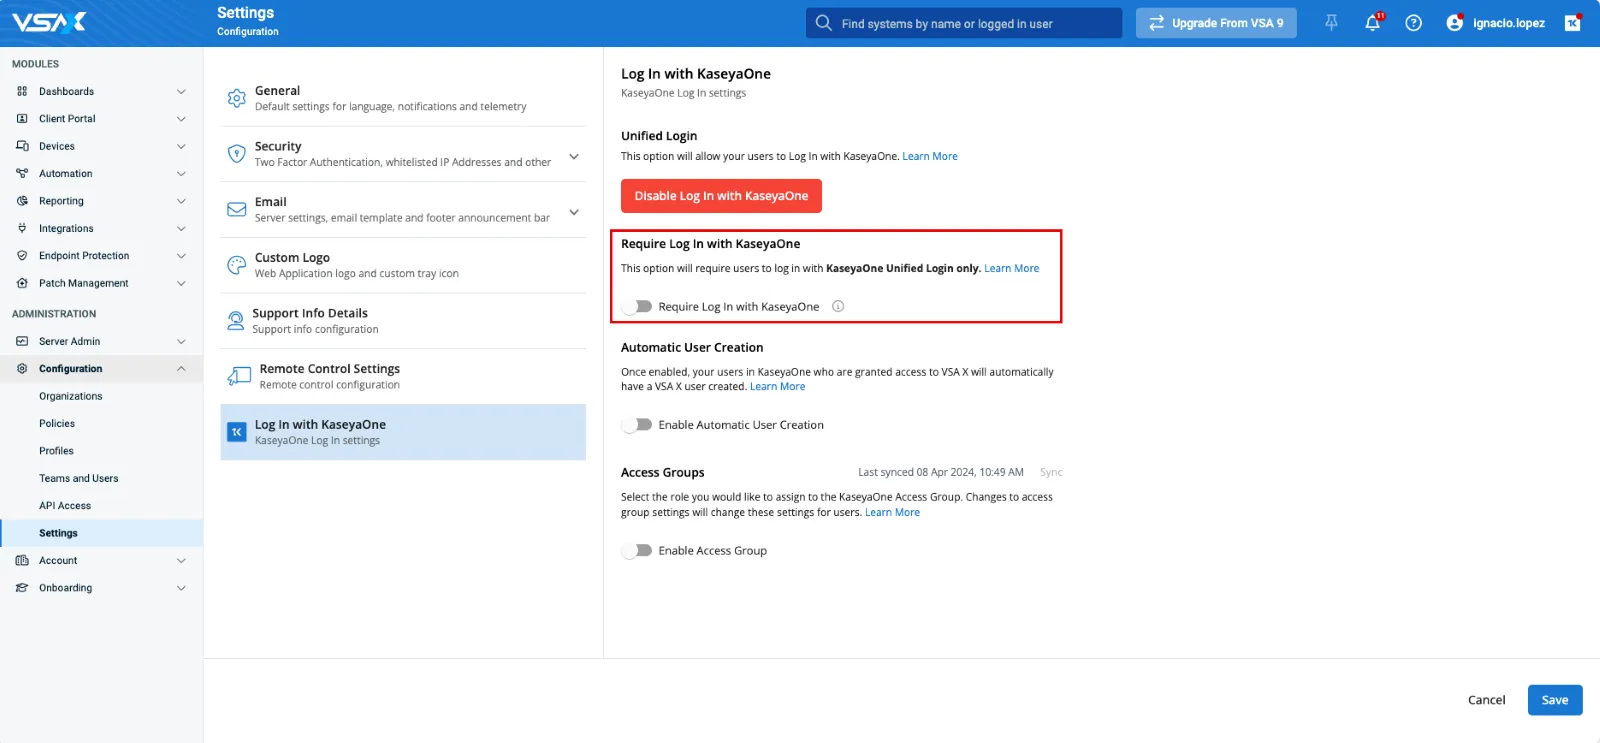
Task: Open the ignacio.lopez user profile icon
Action: coord(1455,23)
